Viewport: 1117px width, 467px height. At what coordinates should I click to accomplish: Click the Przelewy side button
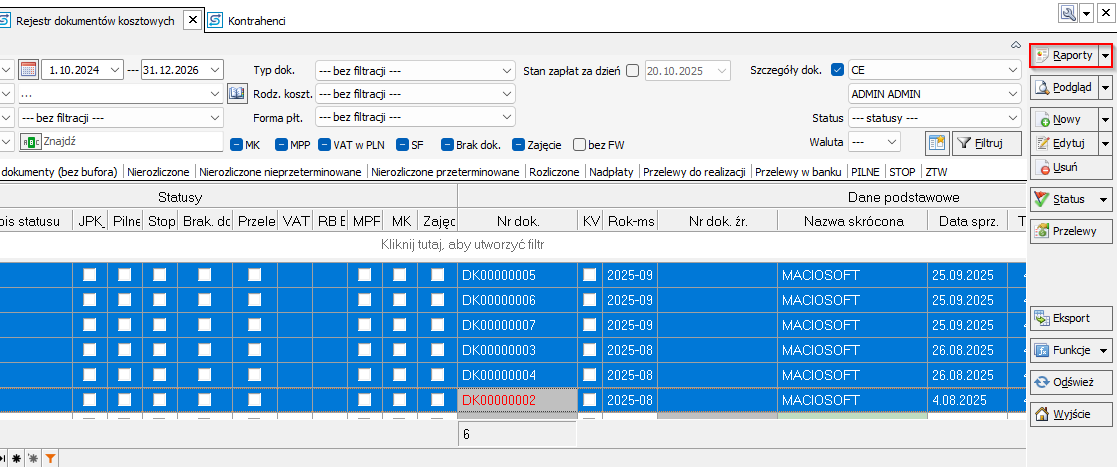tap(1071, 231)
